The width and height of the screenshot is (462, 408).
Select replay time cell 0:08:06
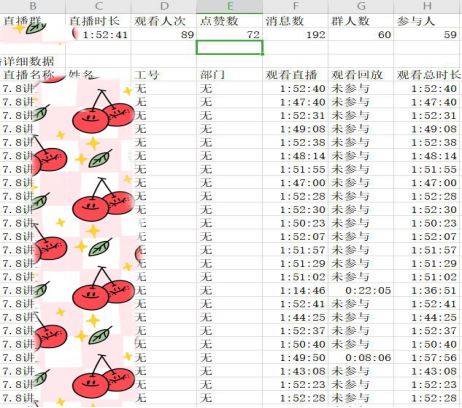coord(361,358)
